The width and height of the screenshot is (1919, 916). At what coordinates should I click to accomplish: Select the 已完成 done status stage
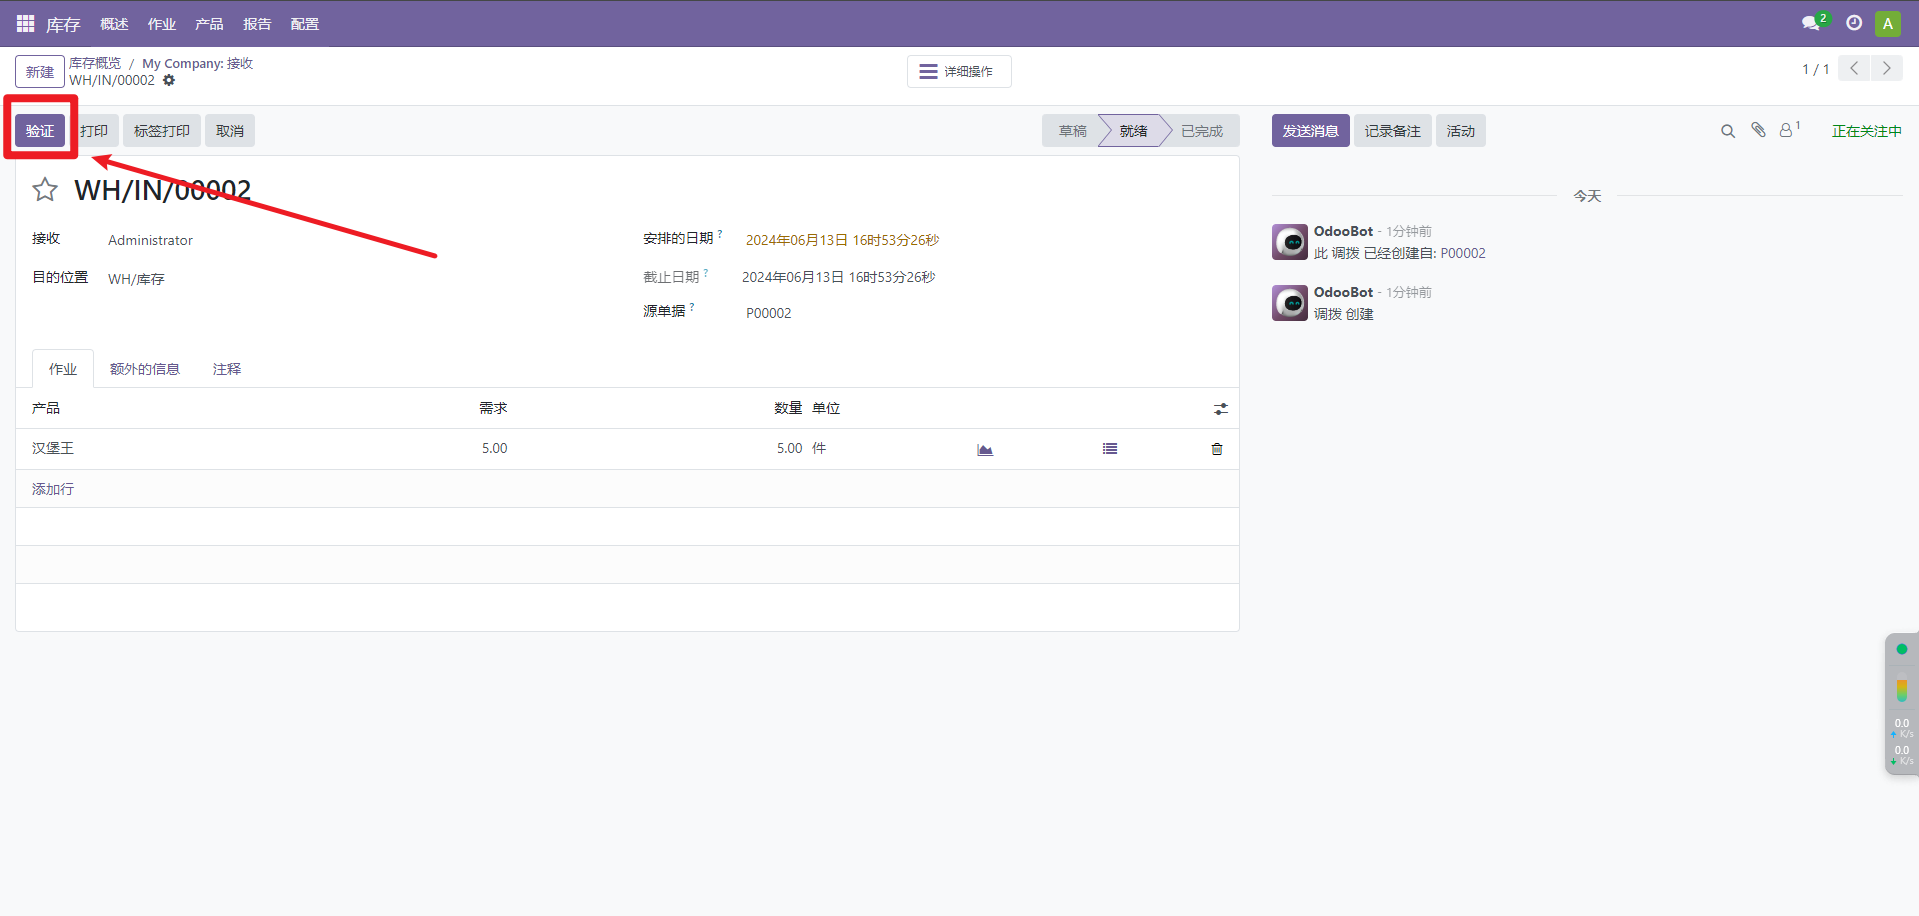coord(1201,131)
